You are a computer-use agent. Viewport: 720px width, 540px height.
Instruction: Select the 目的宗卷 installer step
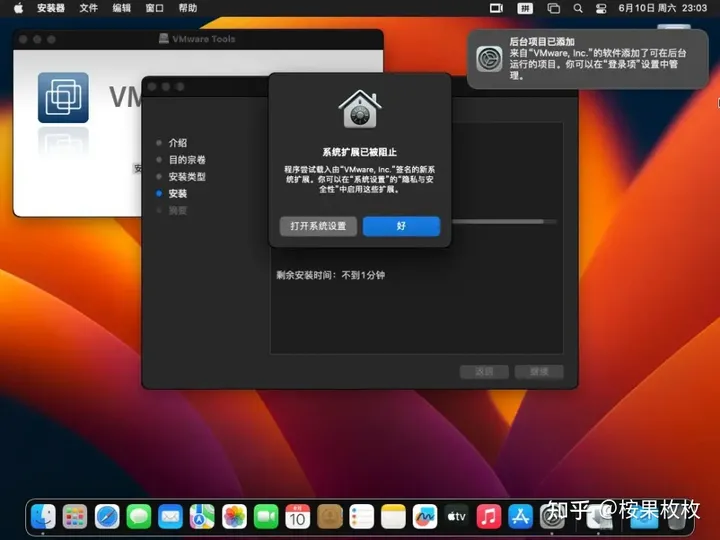[187, 160]
